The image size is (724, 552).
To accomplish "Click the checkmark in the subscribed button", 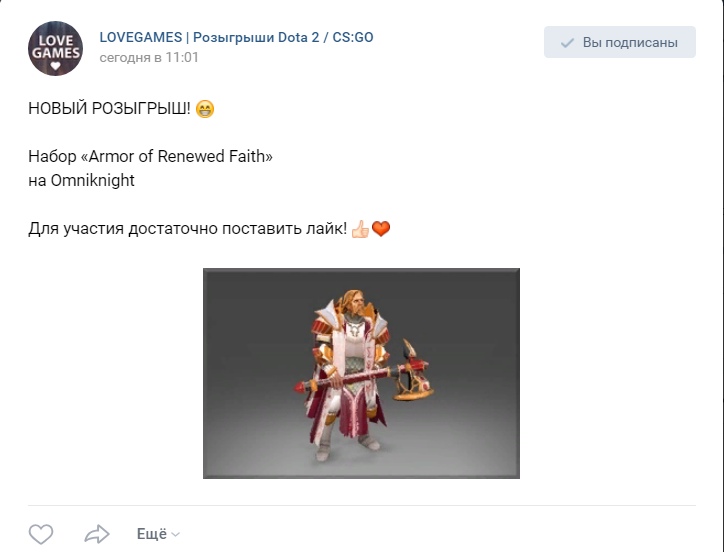I will tap(567, 43).
